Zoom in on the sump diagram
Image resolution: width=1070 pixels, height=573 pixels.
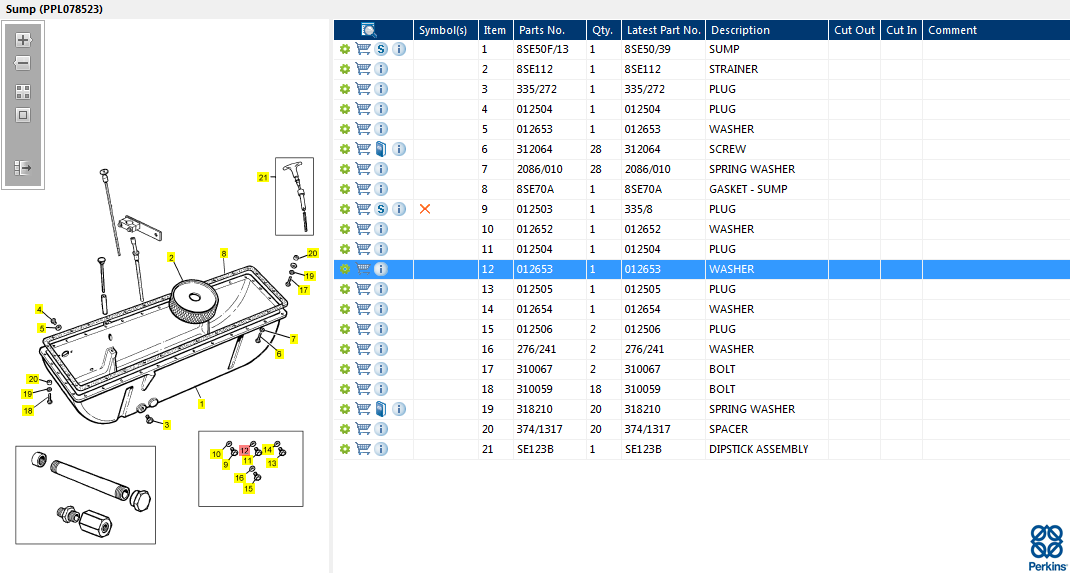(x=23, y=41)
